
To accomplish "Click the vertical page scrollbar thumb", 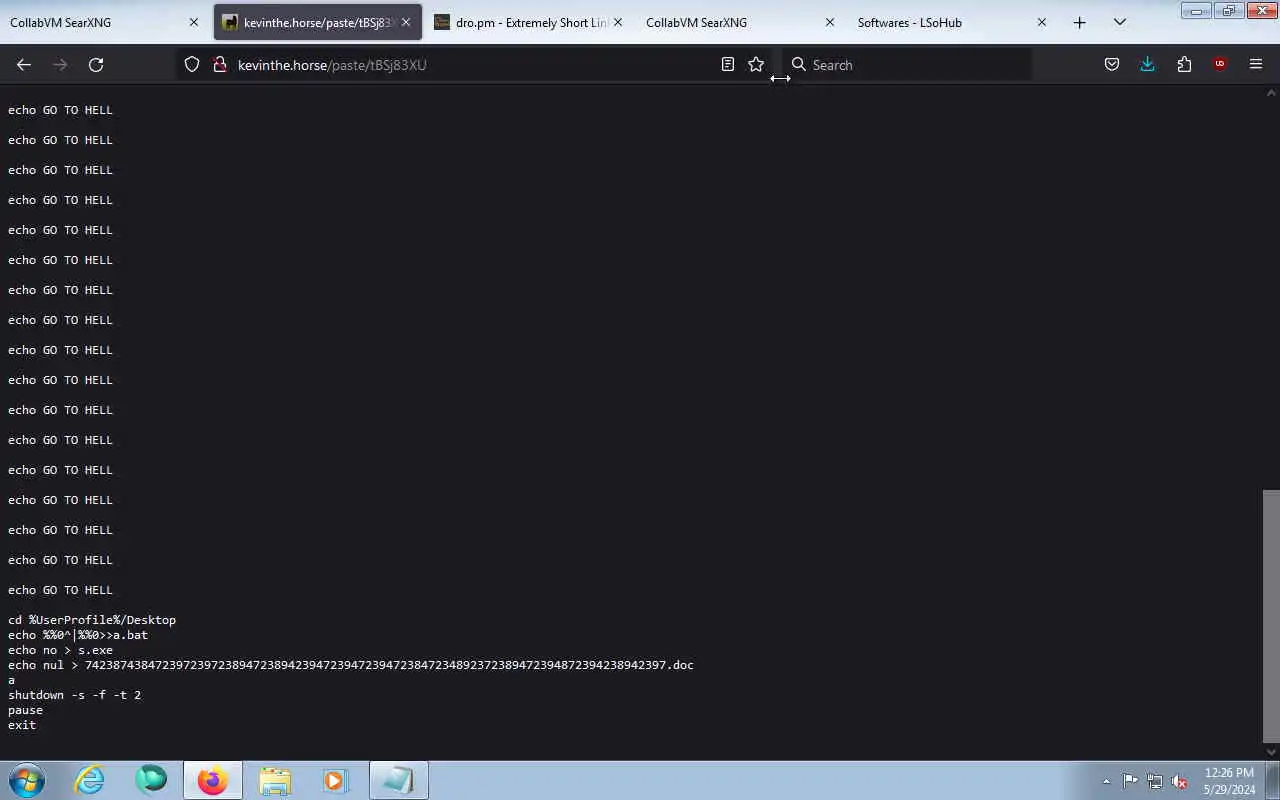I will [x=1271, y=615].
